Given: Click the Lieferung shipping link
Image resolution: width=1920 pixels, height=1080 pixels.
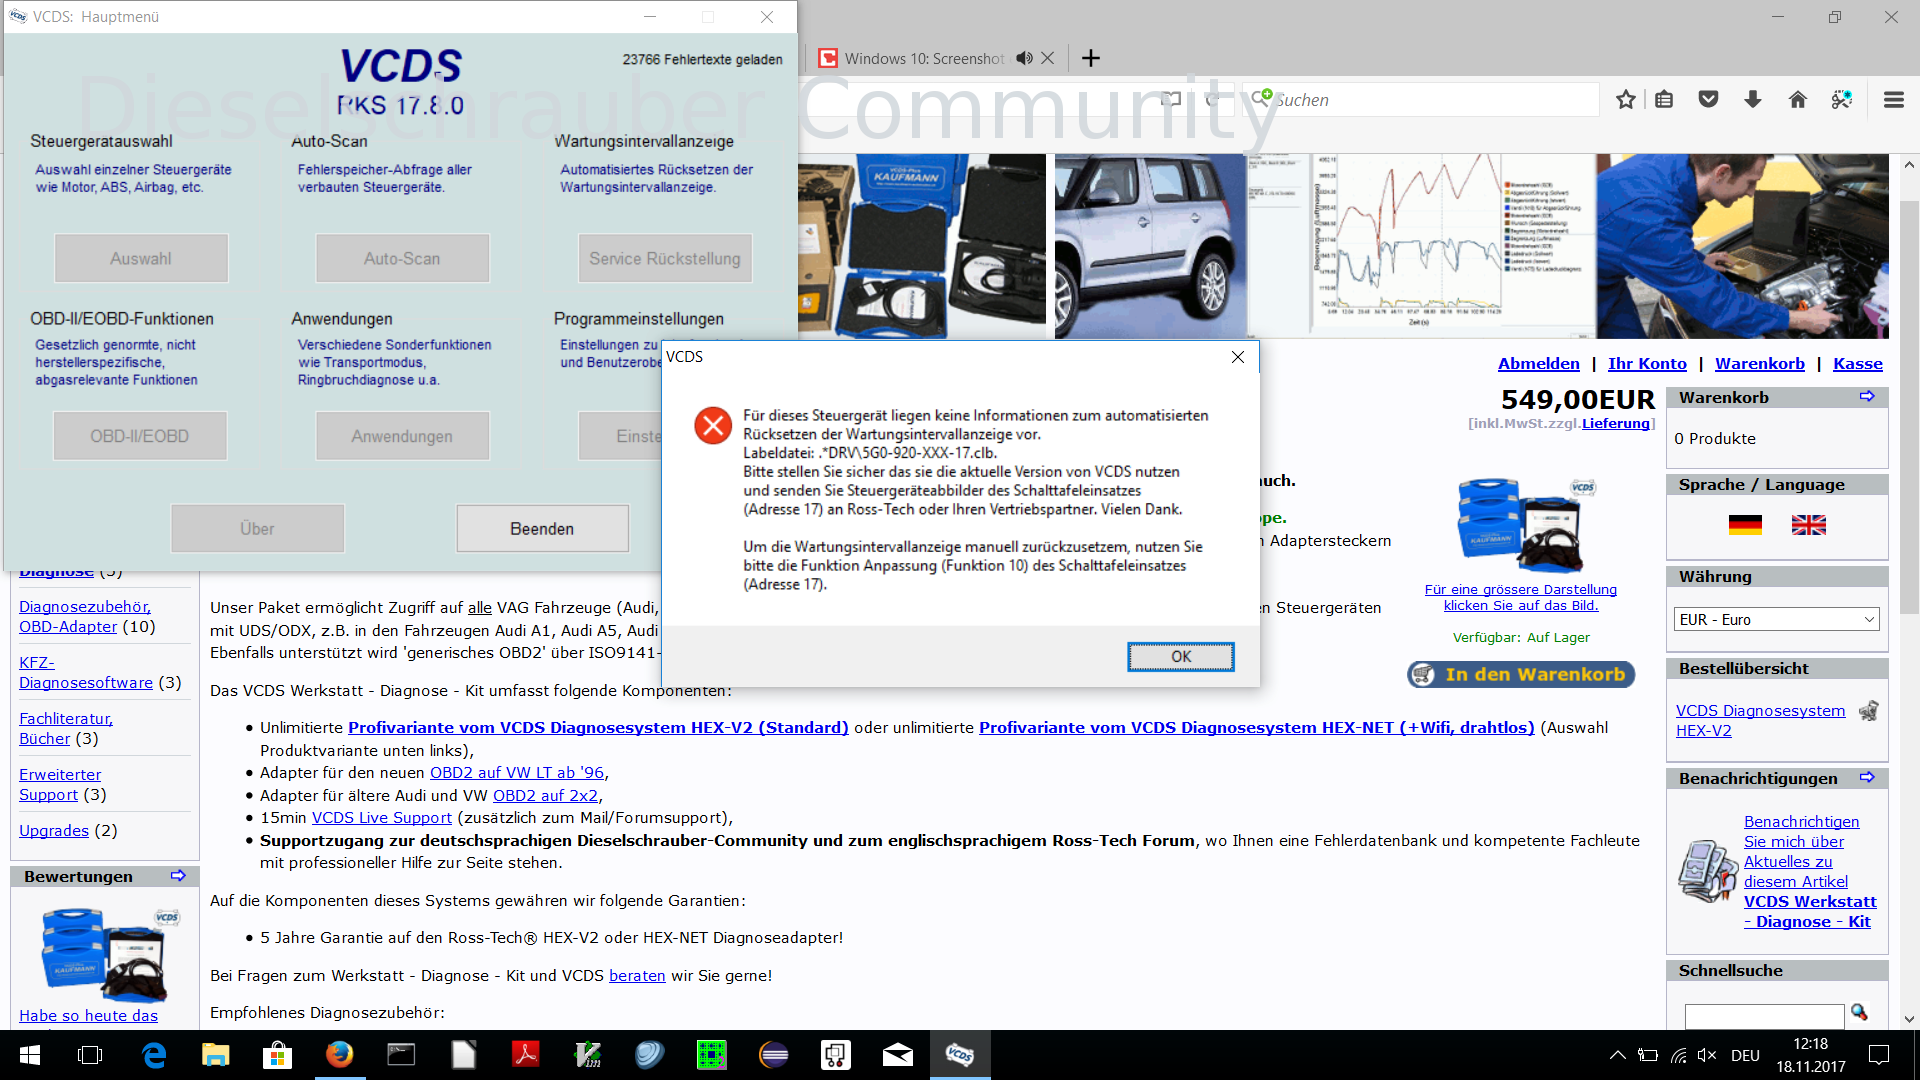Looking at the screenshot, I should tap(1615, 423).
